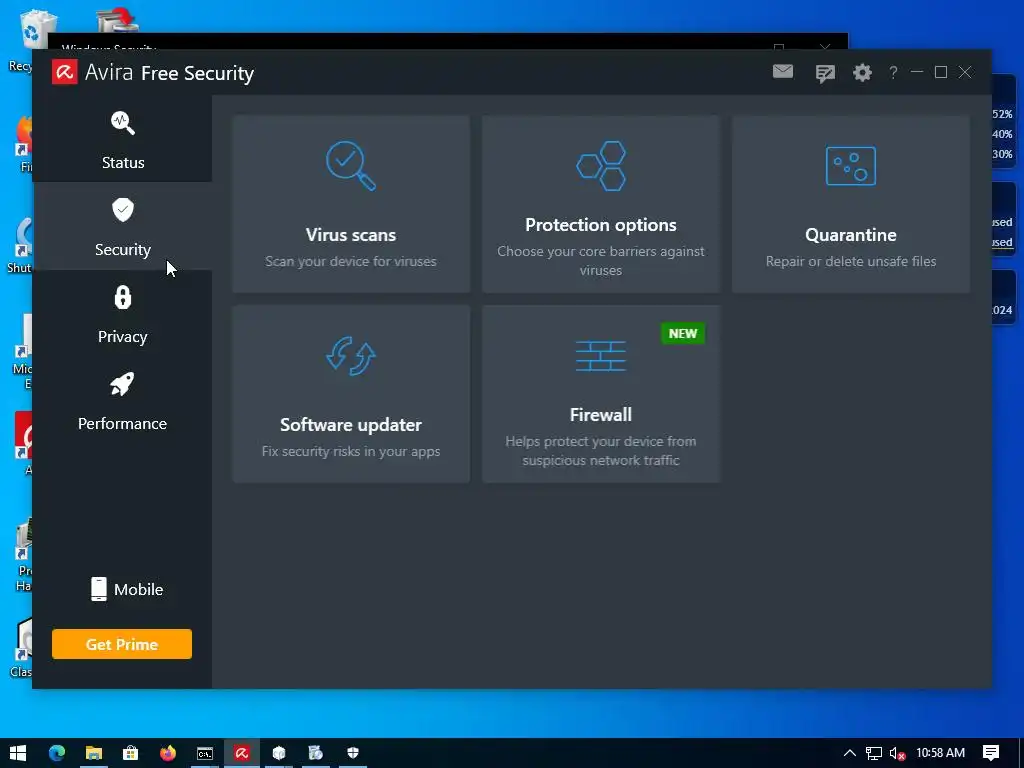Click the Mobile phone icon
This screenshot has width=1024, height=768.
pos(99,589)
